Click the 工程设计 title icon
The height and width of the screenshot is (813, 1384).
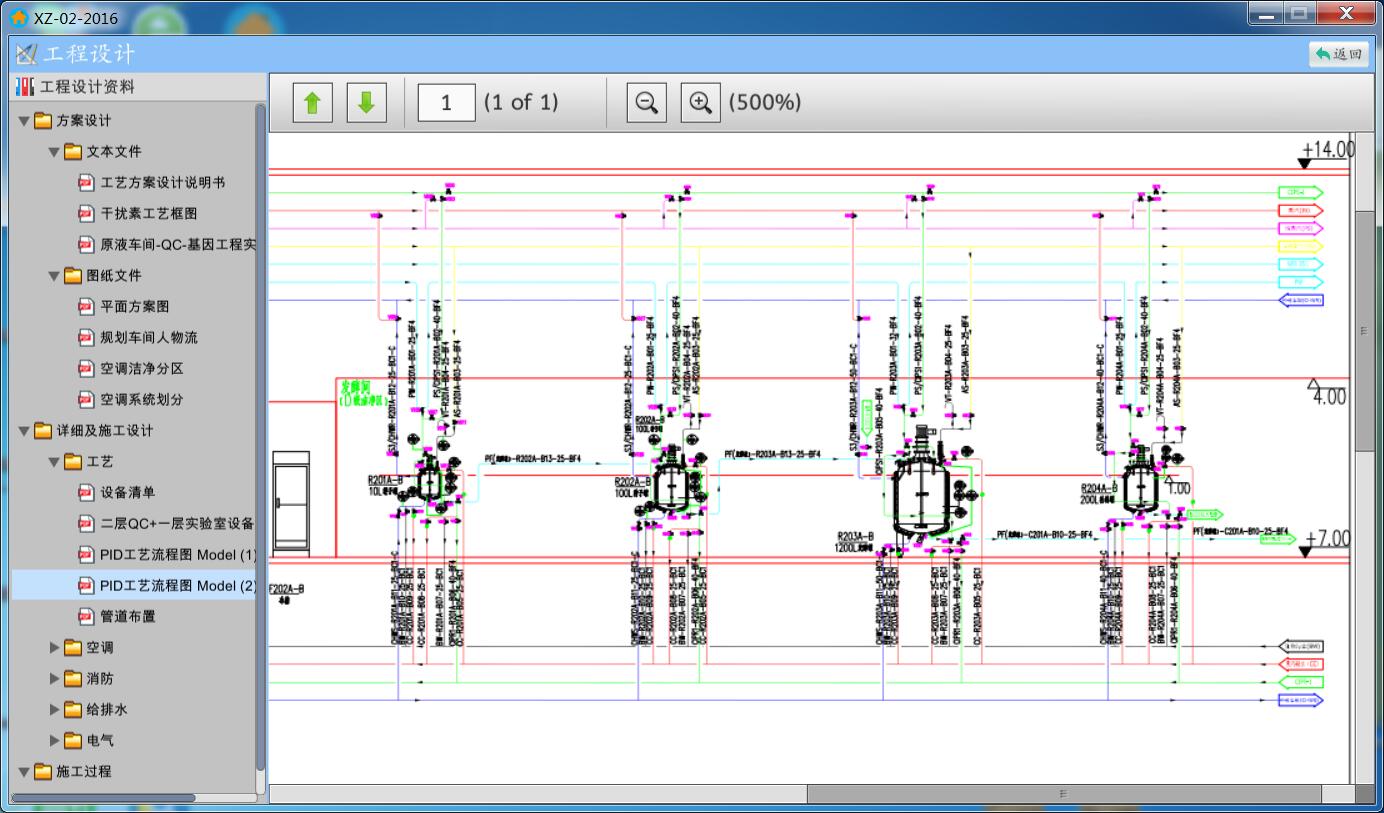pyautogui.click(x=26, y=54)
